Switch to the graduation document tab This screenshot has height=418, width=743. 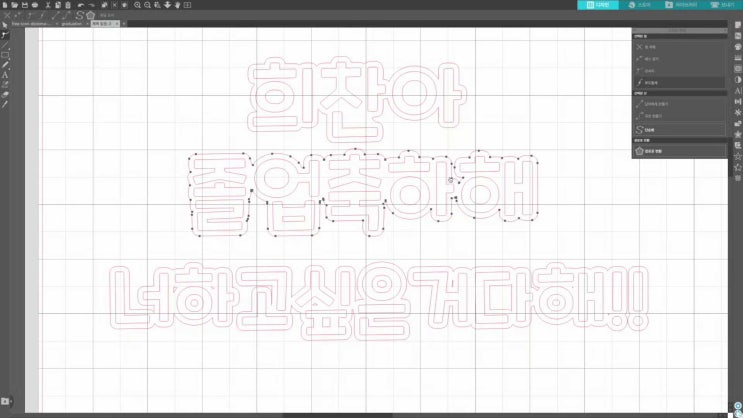click(x=72, y=23)
